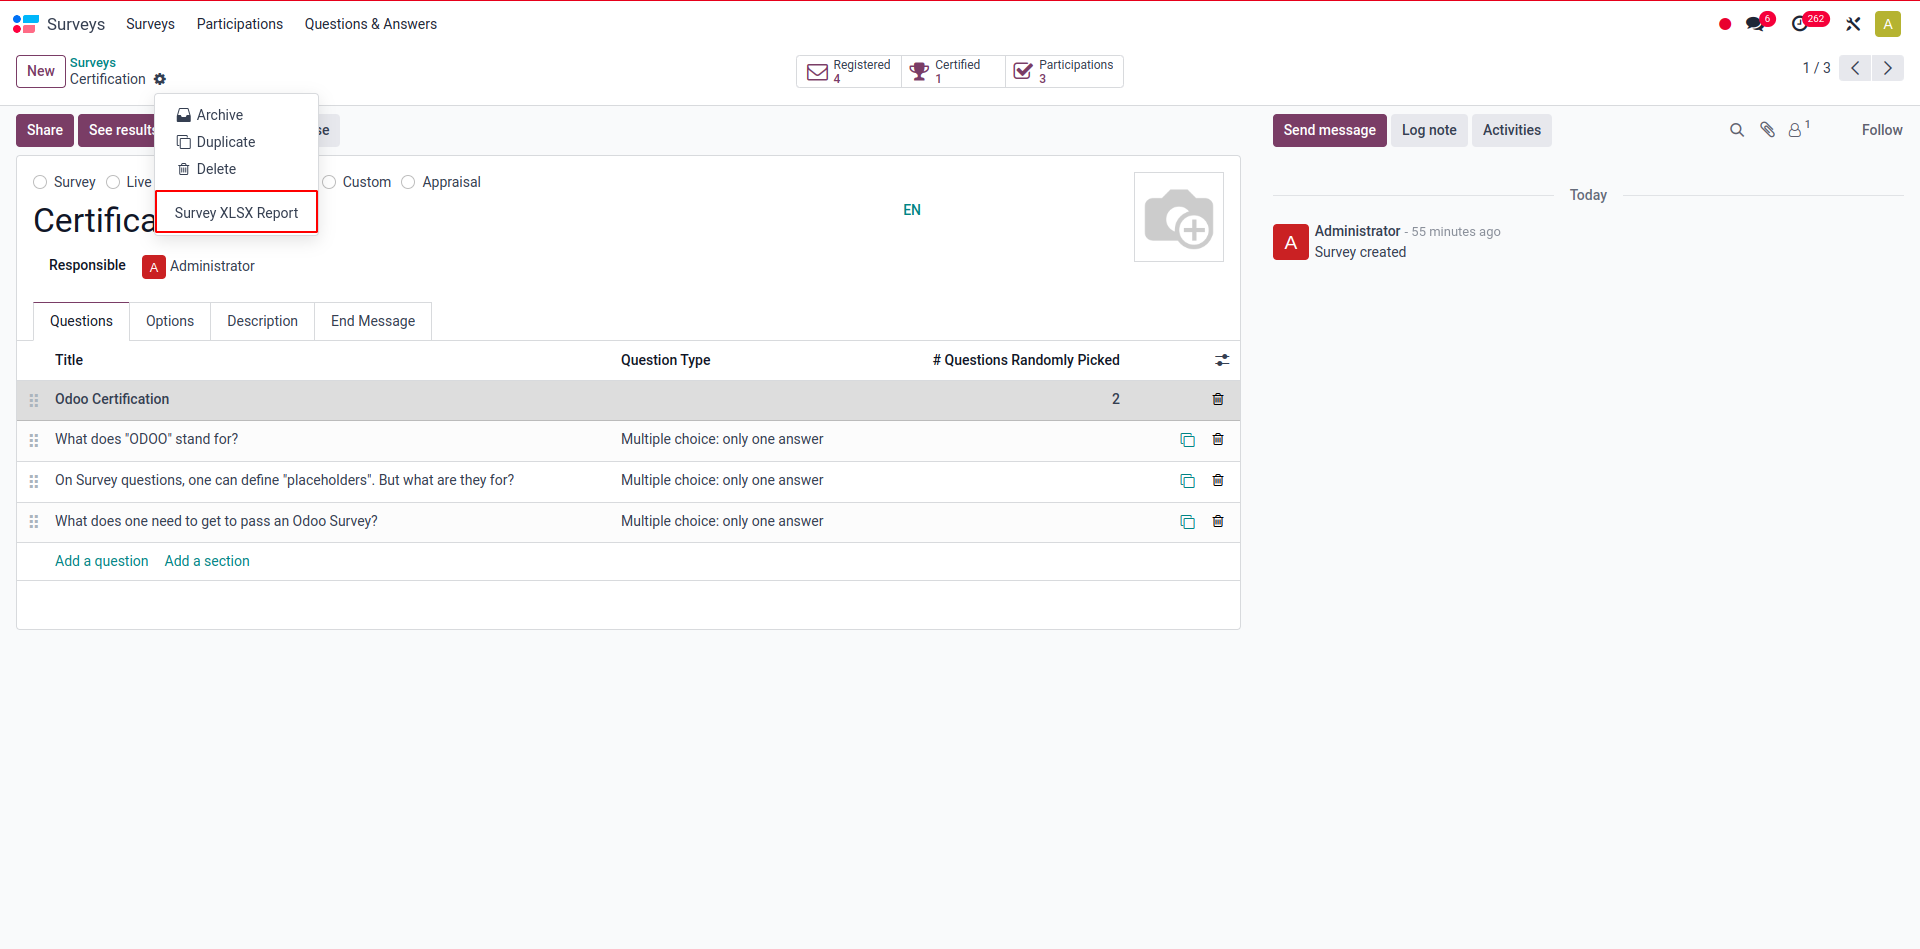The height and width of the screenshot is (949, 1920).
Task: Click the Add a section link
Action: pyautogui.click(x=207, y=561)
